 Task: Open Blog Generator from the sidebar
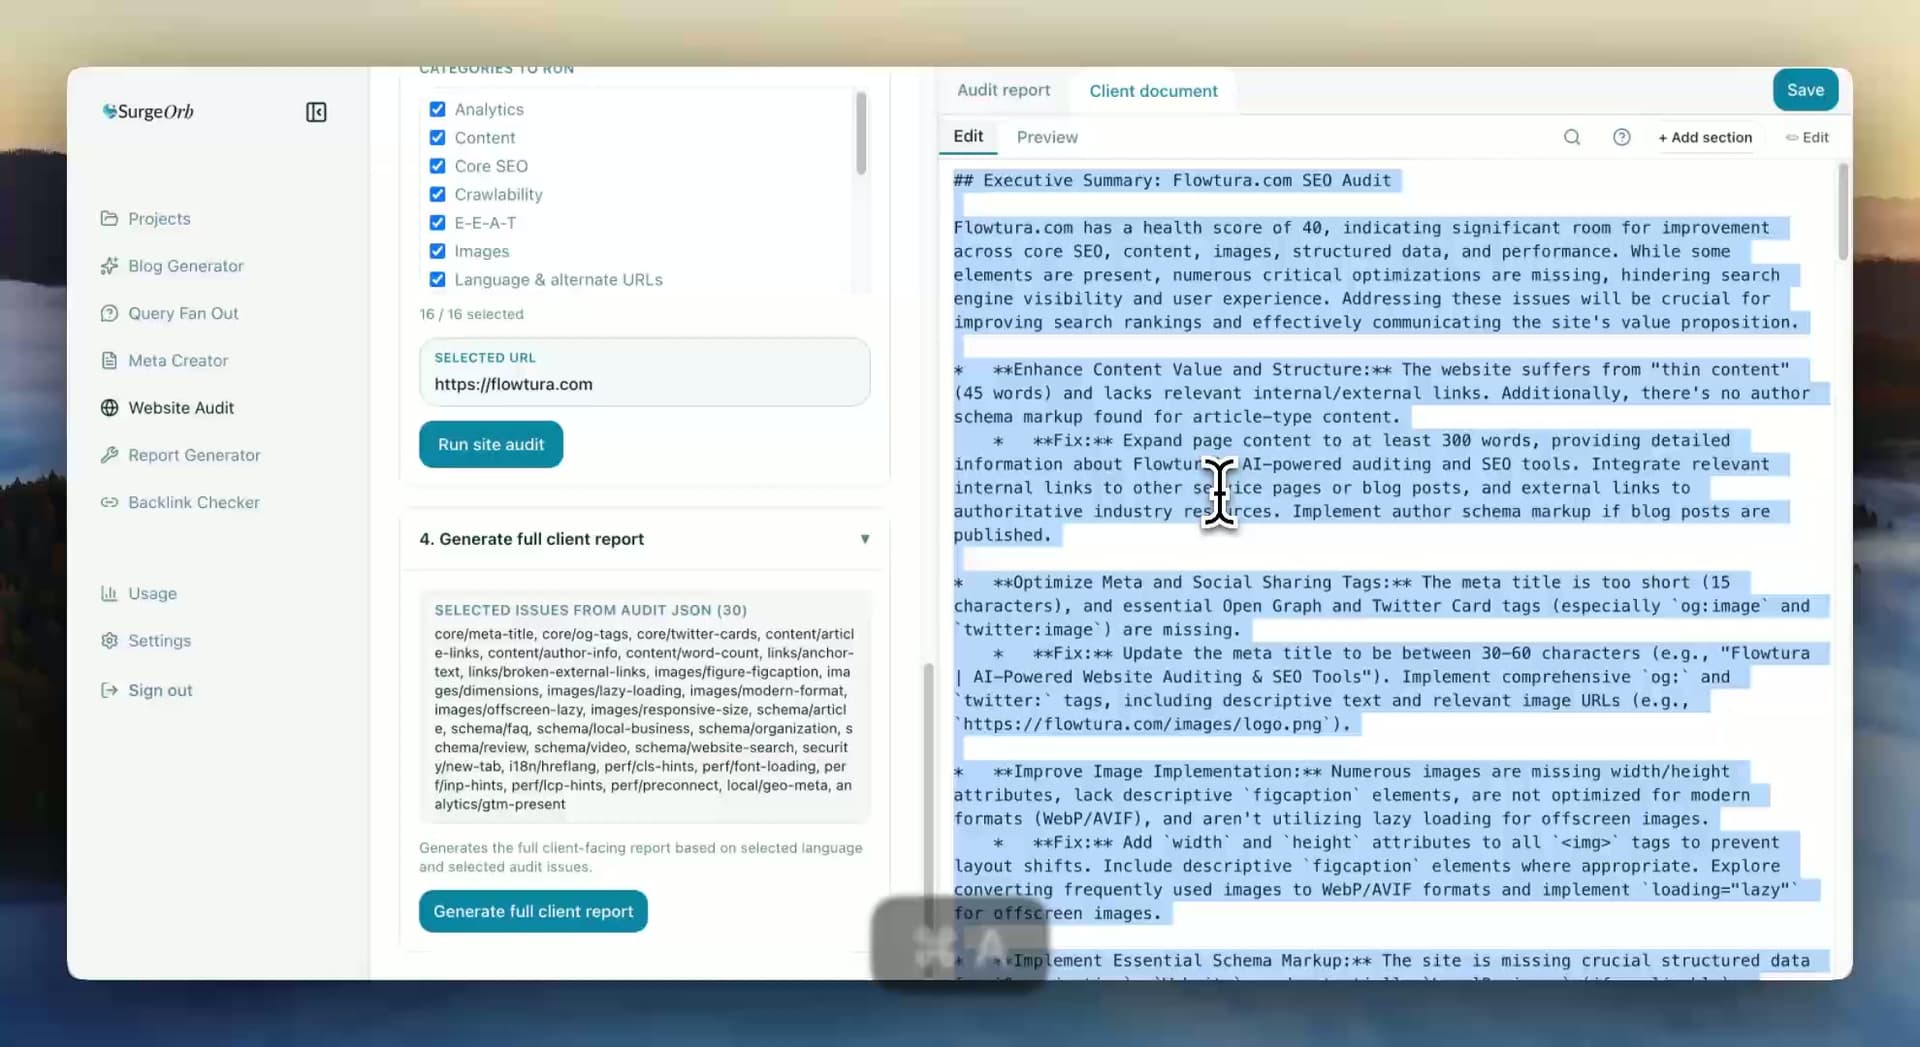pos(183,266)
